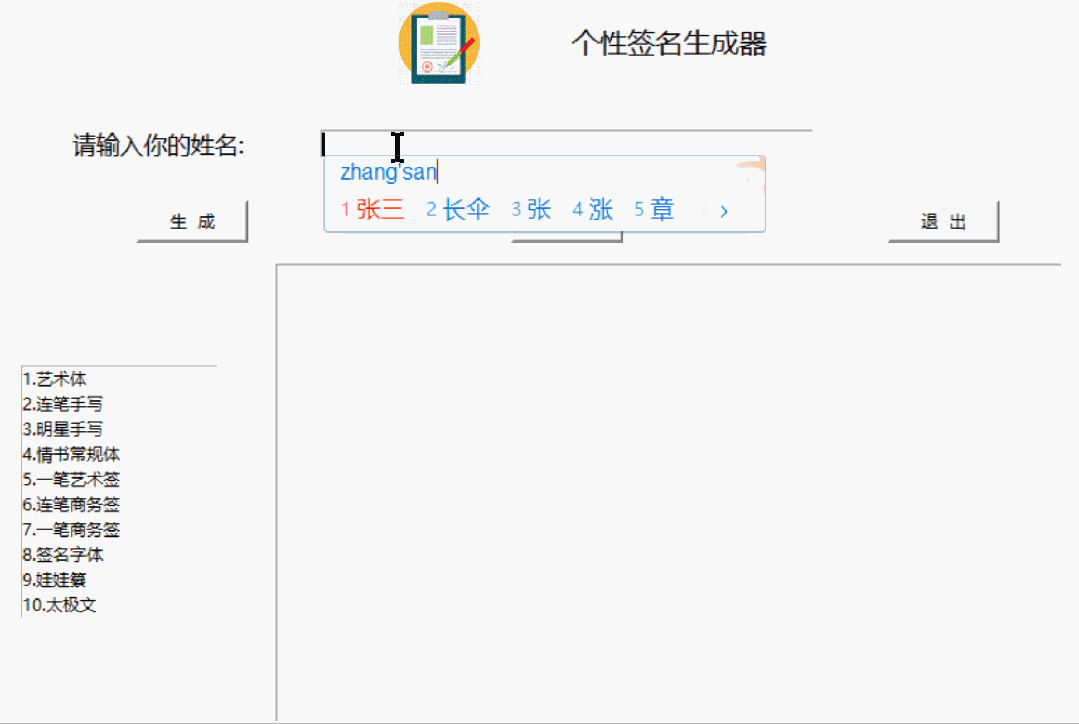The width and height of the screenshot is (1079, 724).
Task: Click the signature generator clipboard logo icon
Action: click(438, 44)
